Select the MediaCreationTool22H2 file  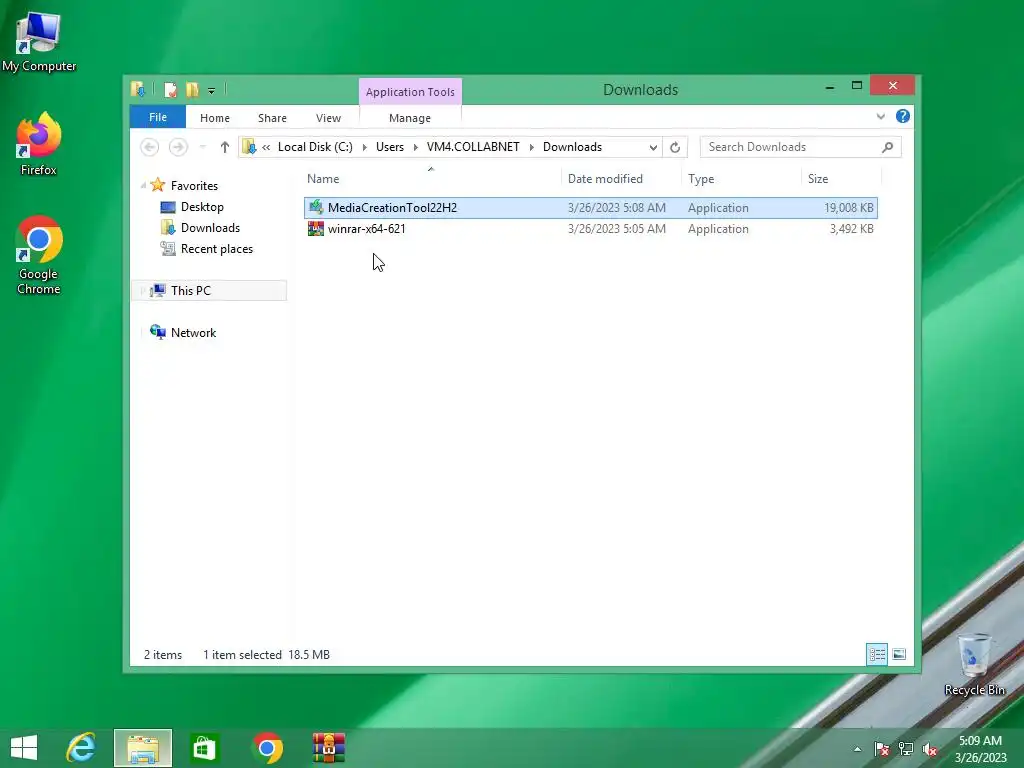point(590,208)
